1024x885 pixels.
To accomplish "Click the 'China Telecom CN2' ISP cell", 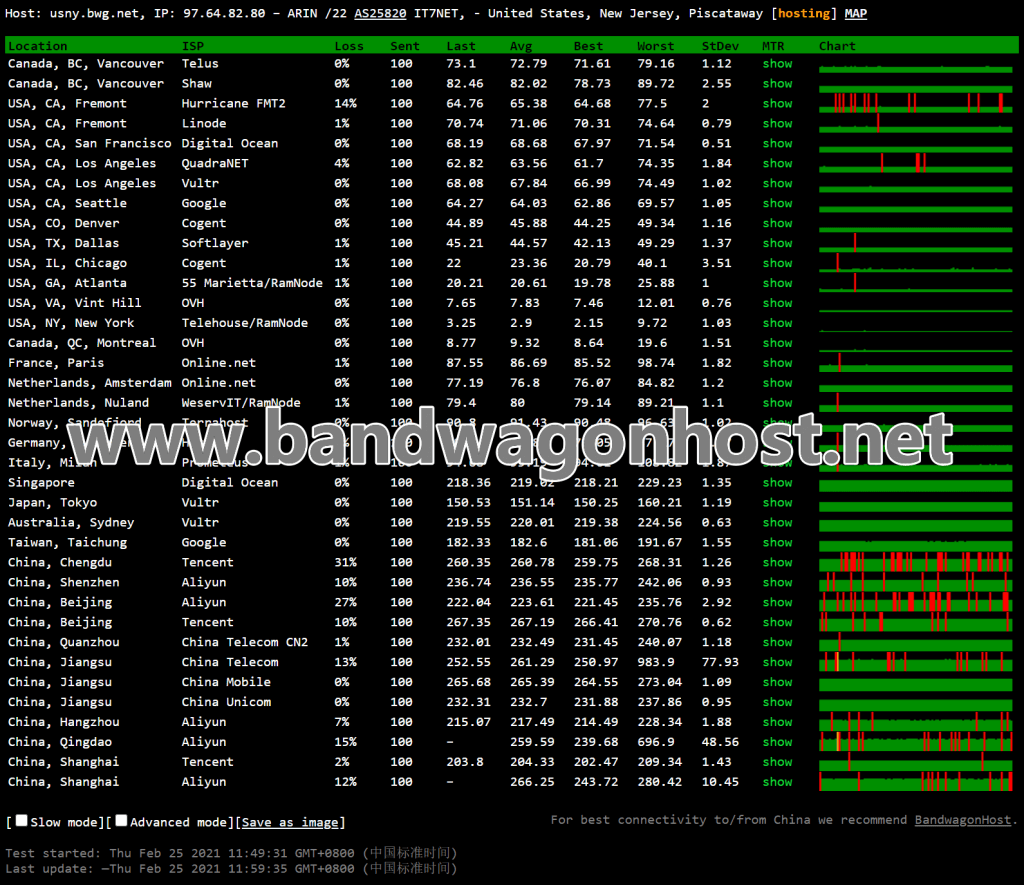I will tap(244, 642).
